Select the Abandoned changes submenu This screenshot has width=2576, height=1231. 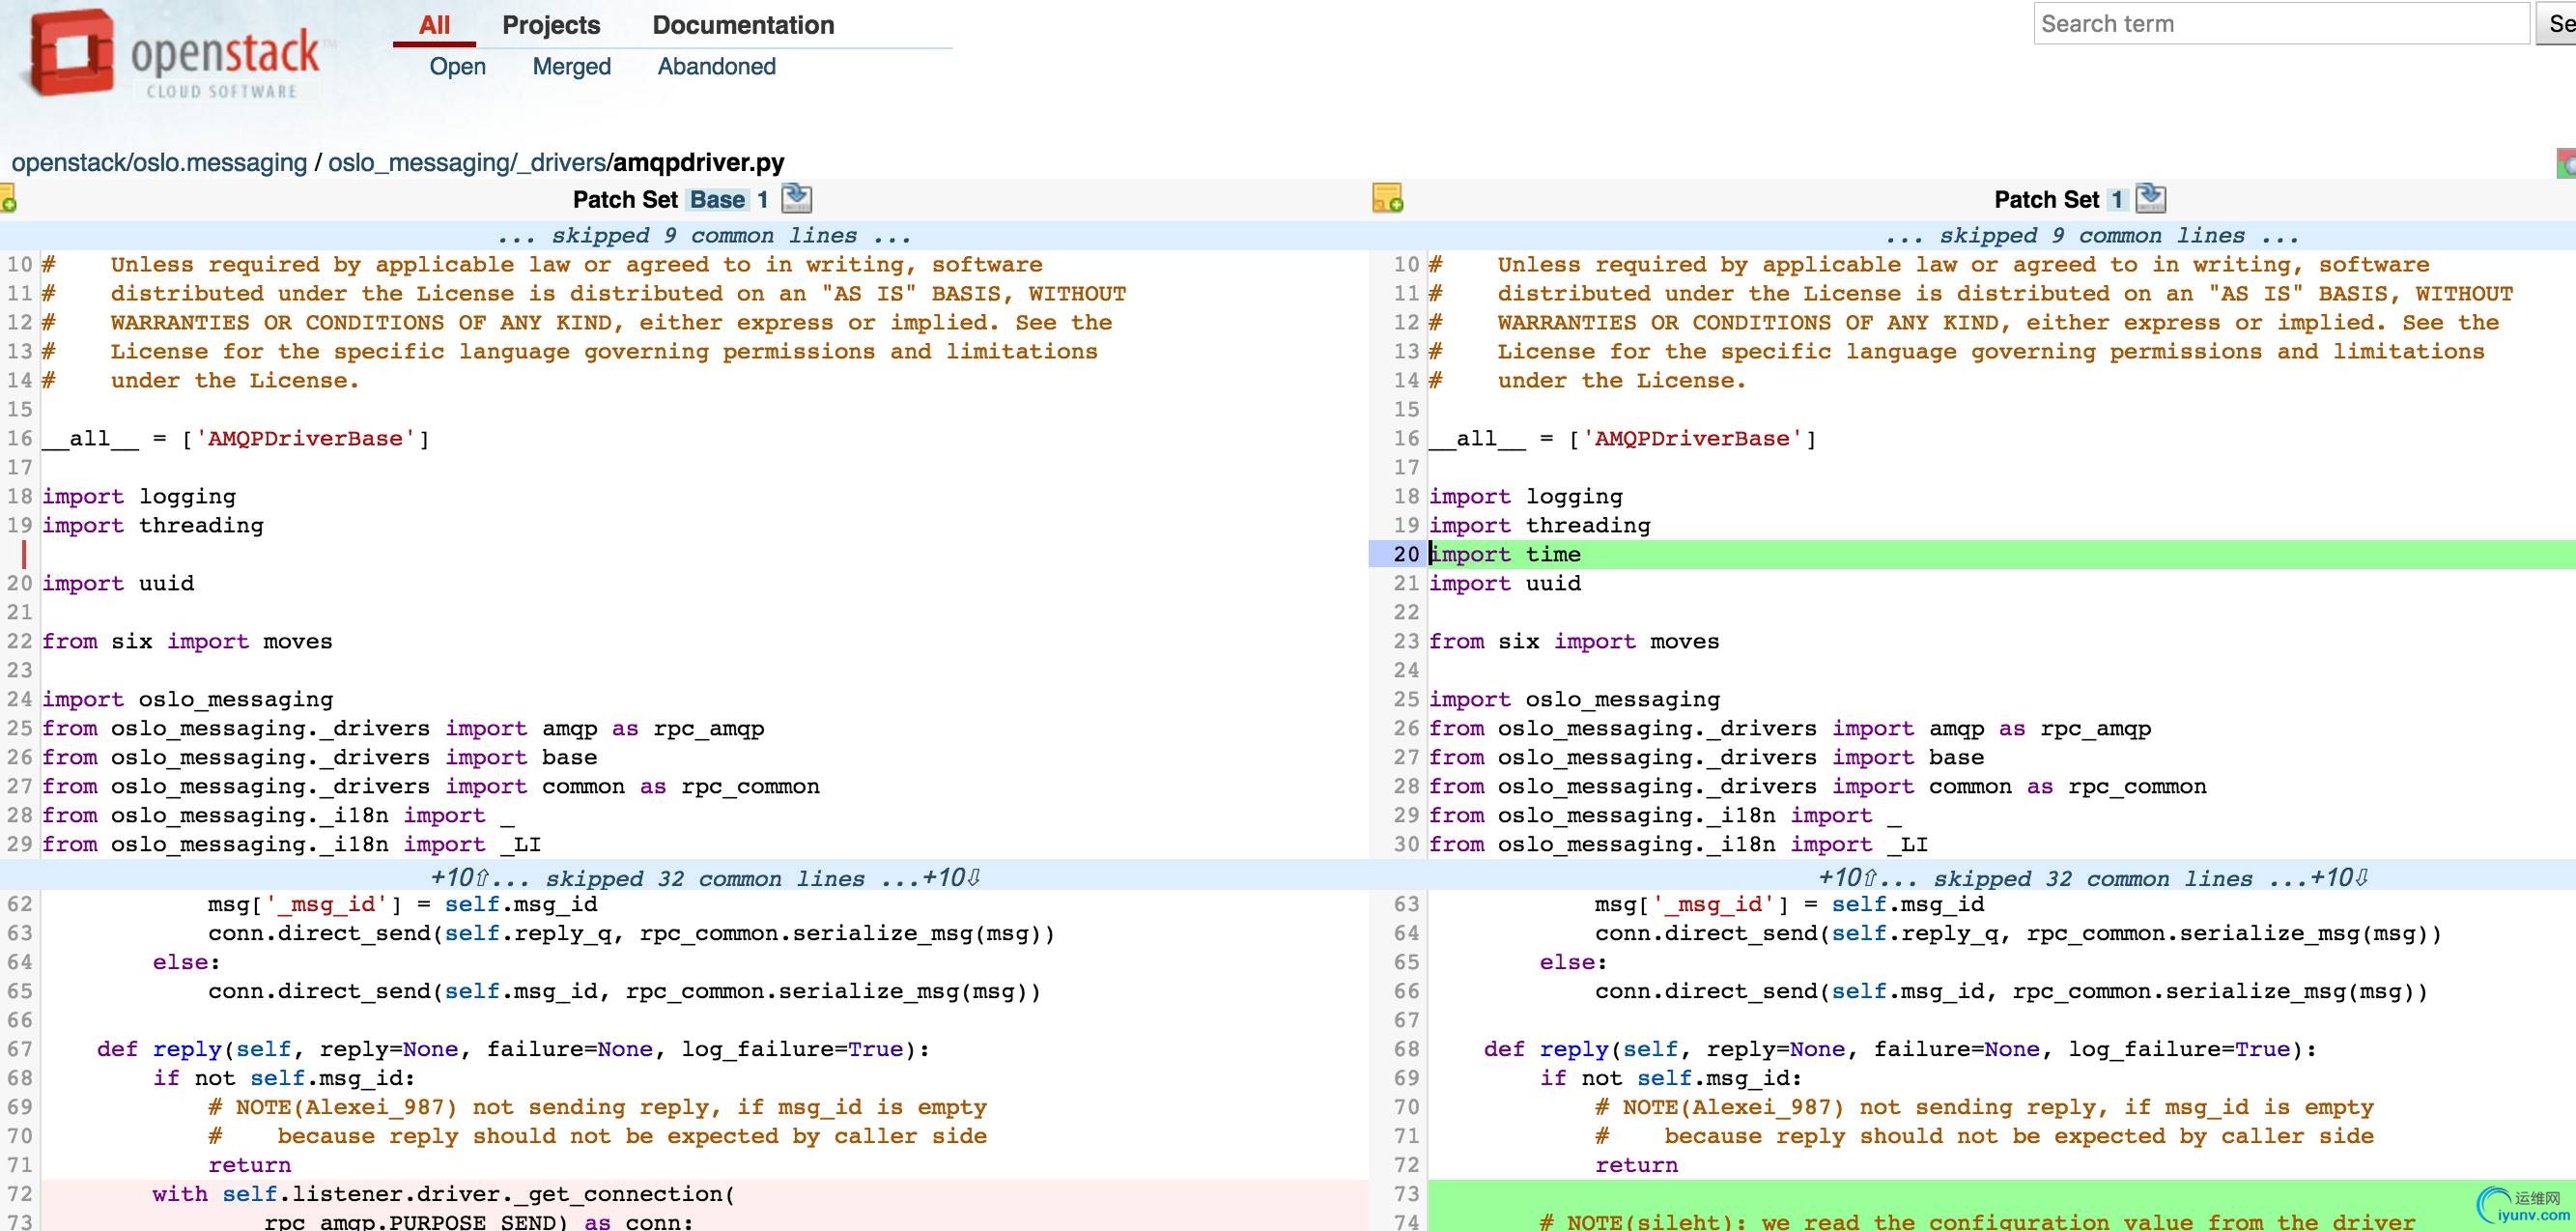716,66
